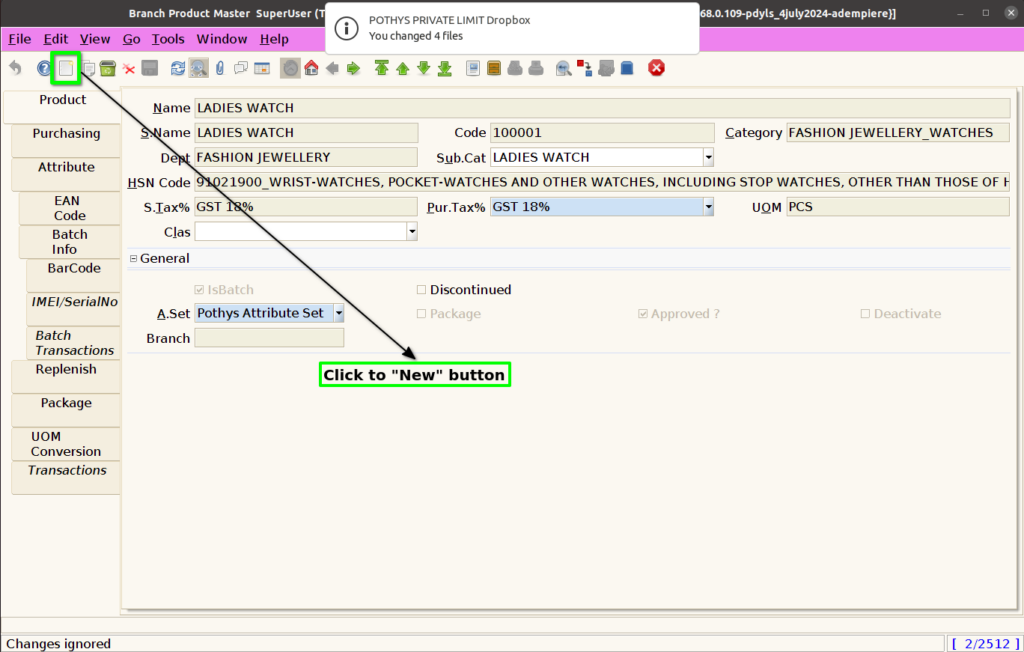Open the Sub.Cat dropdown

click(708, 157)
